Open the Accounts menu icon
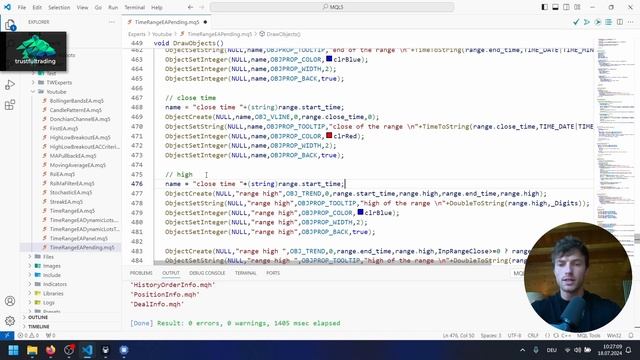 tap(10, 301)
